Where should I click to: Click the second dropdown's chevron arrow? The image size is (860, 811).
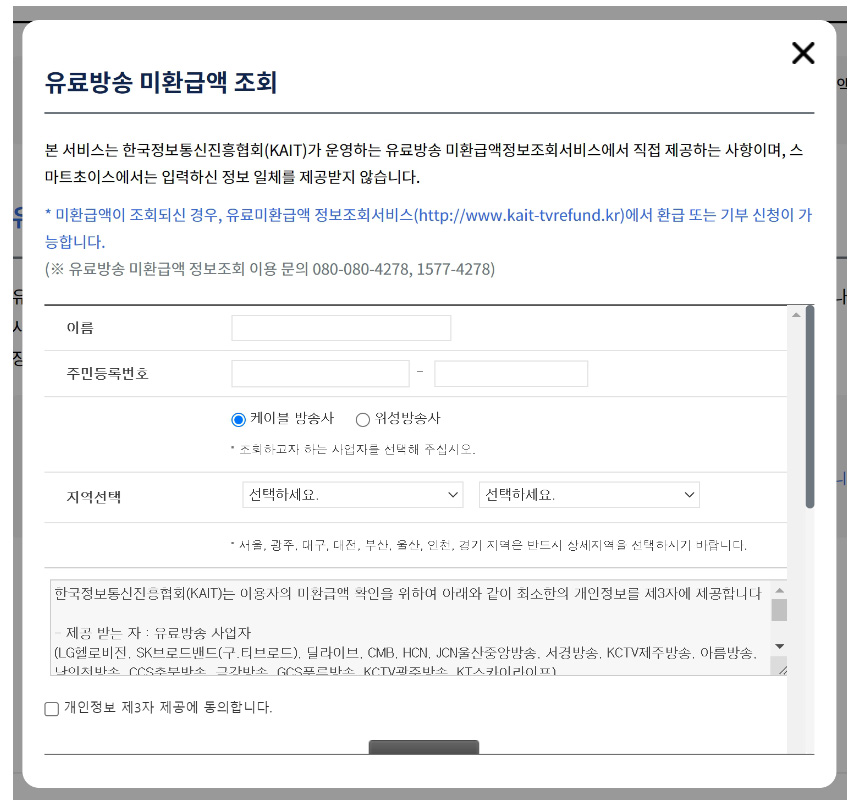(x=689, y=494)
